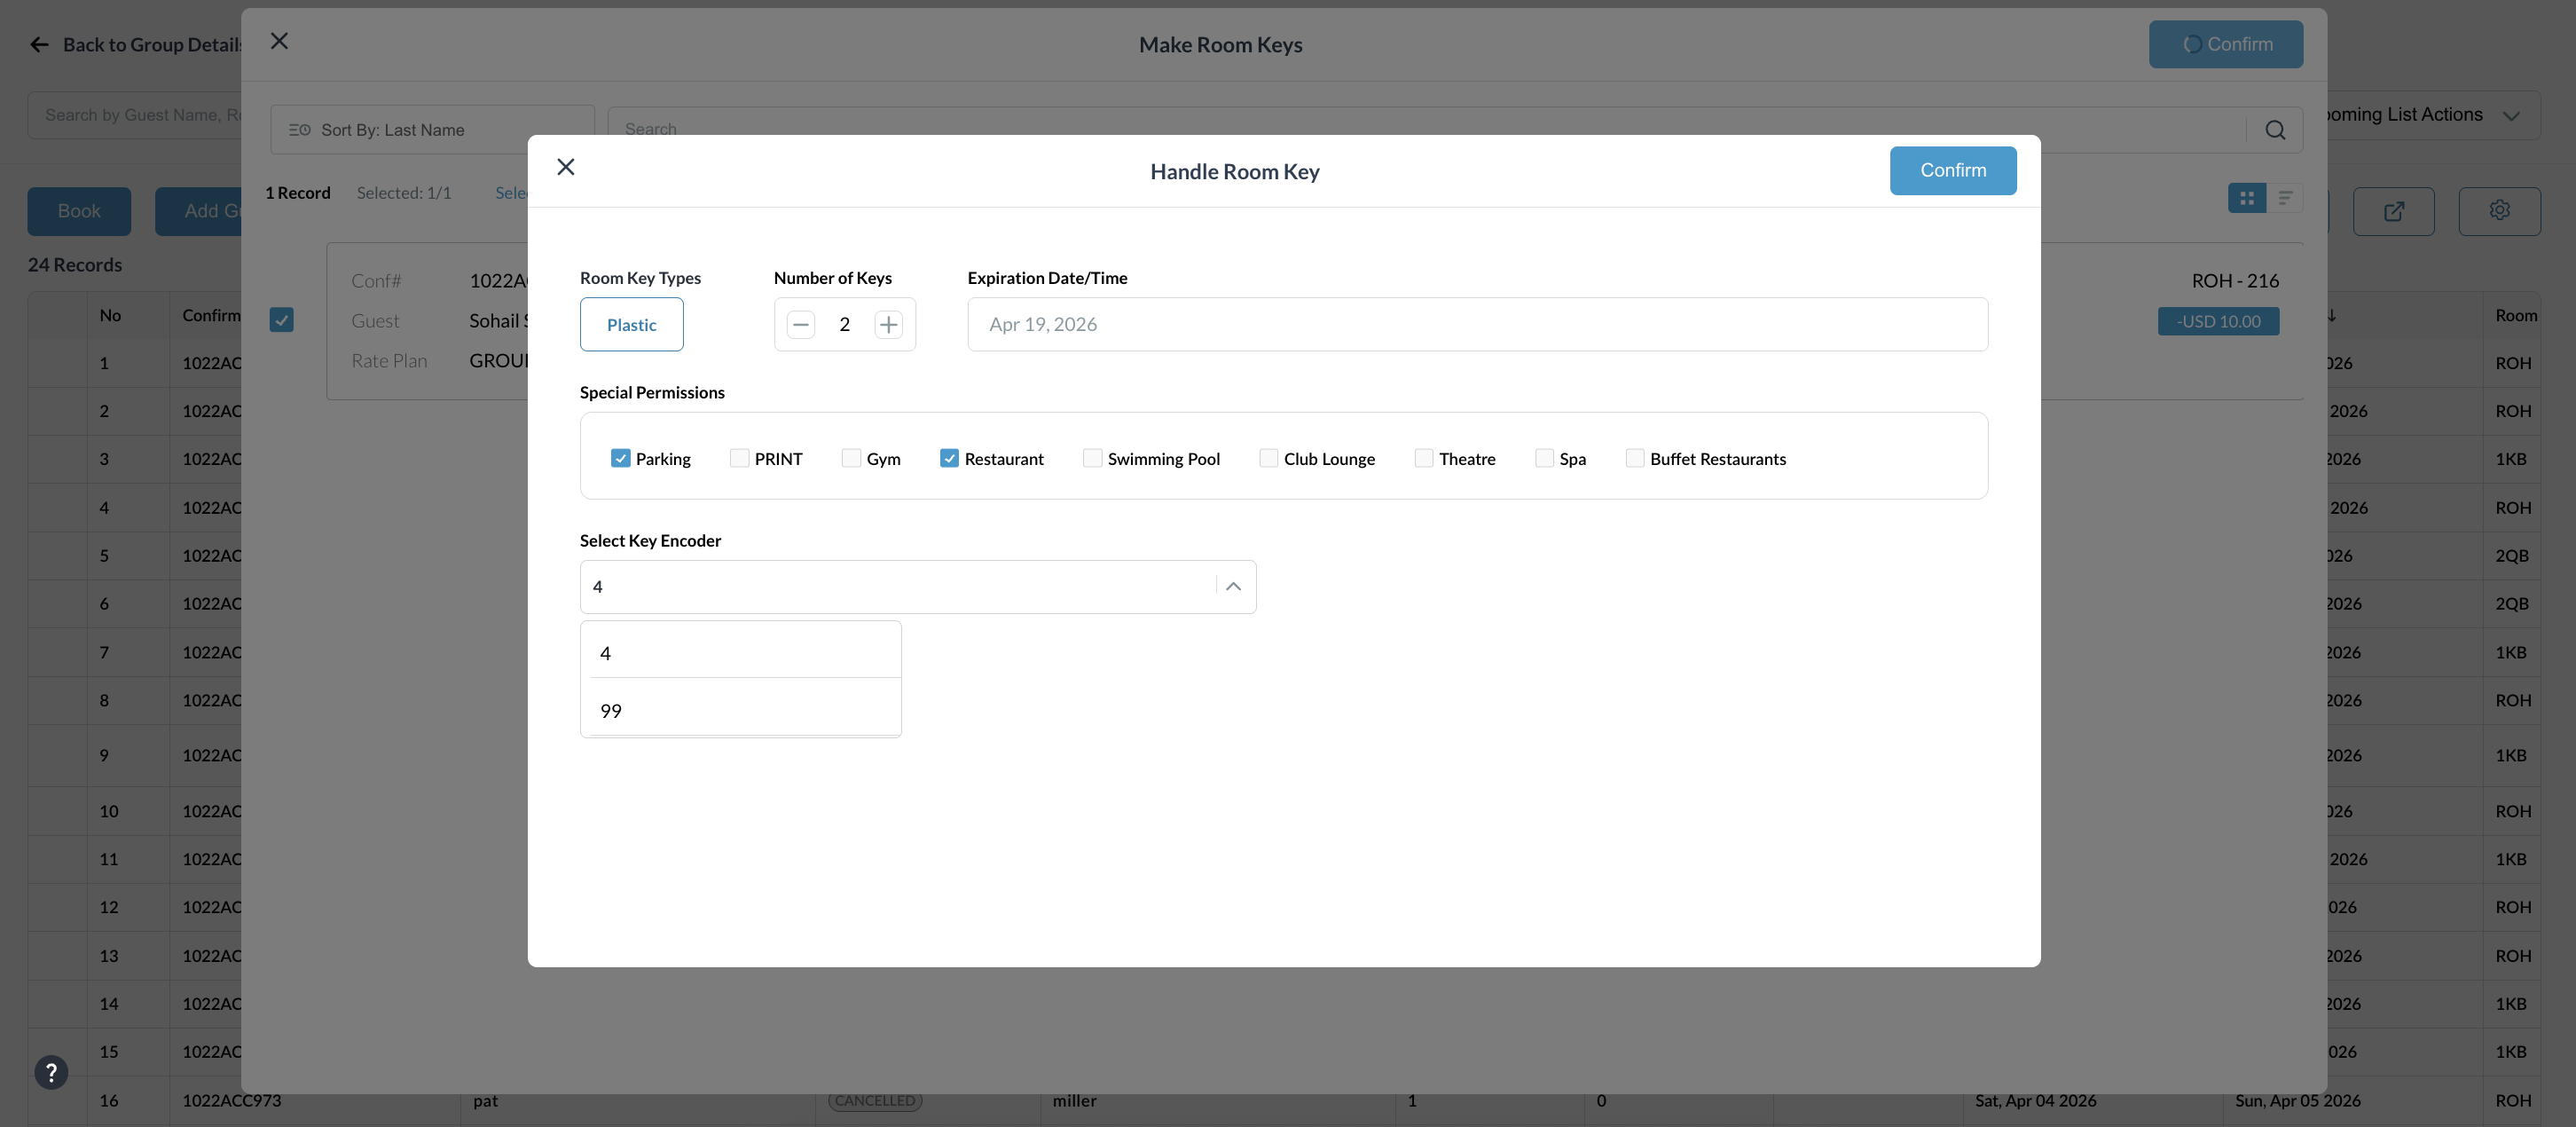Viewport: 2576px width, 1127px height.
Task: Click the help question mark icon
Action: (51, 1073)
